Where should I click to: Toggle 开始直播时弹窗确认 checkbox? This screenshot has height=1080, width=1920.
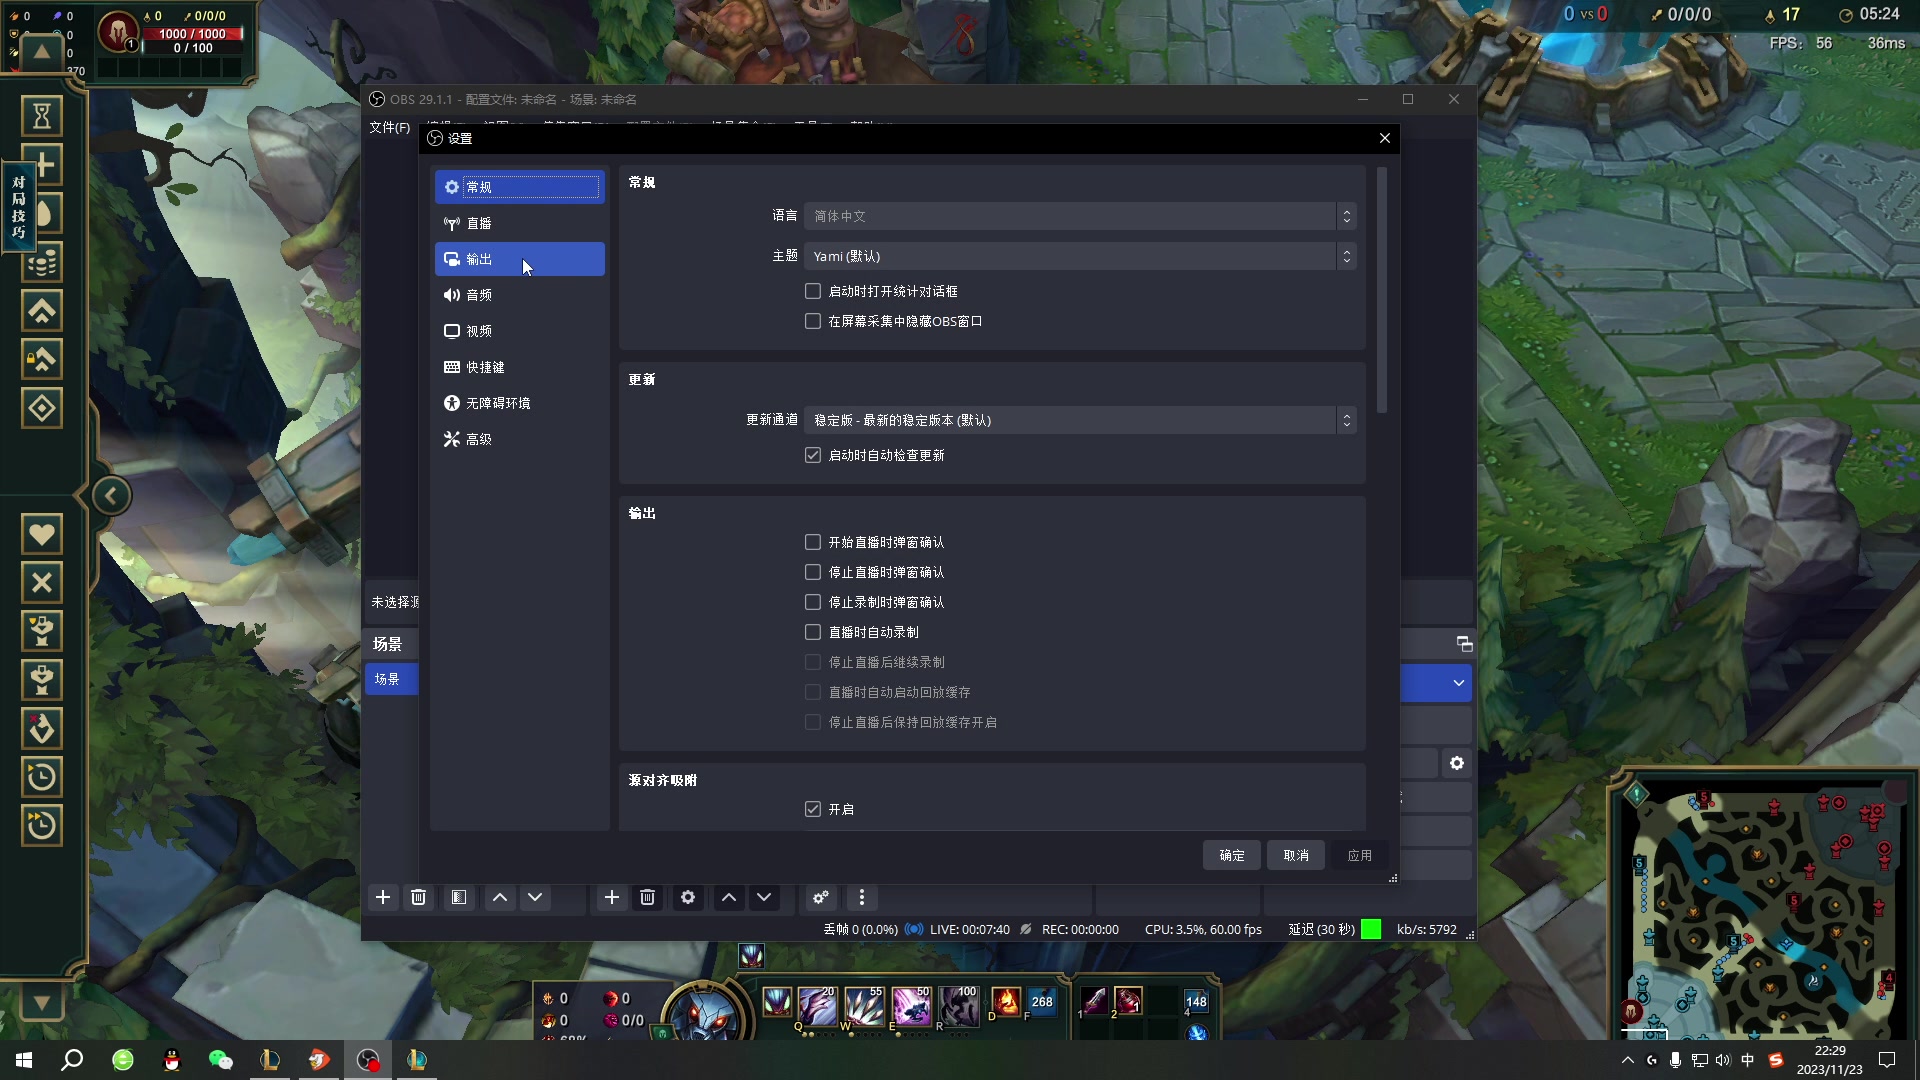click(814, 542)
